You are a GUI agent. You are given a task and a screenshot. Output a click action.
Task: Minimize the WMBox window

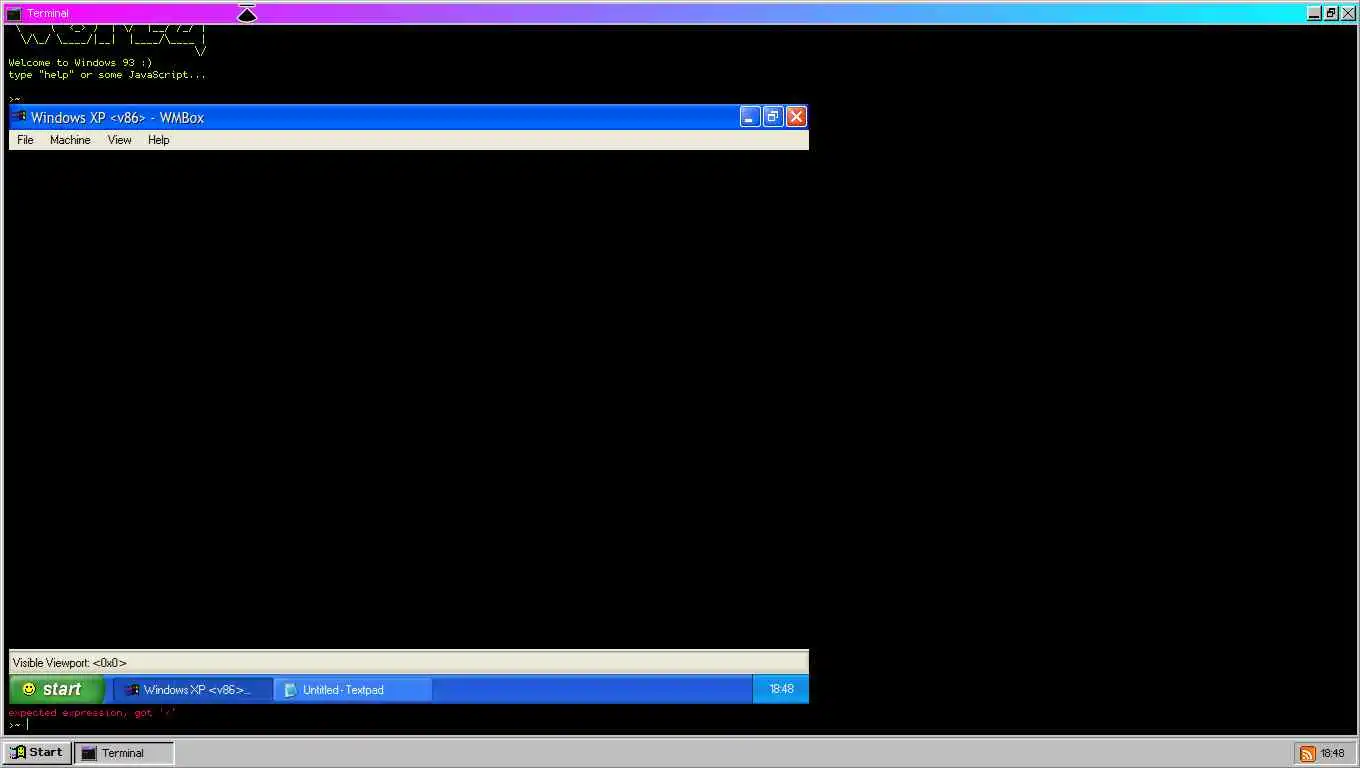click(750, 117)
